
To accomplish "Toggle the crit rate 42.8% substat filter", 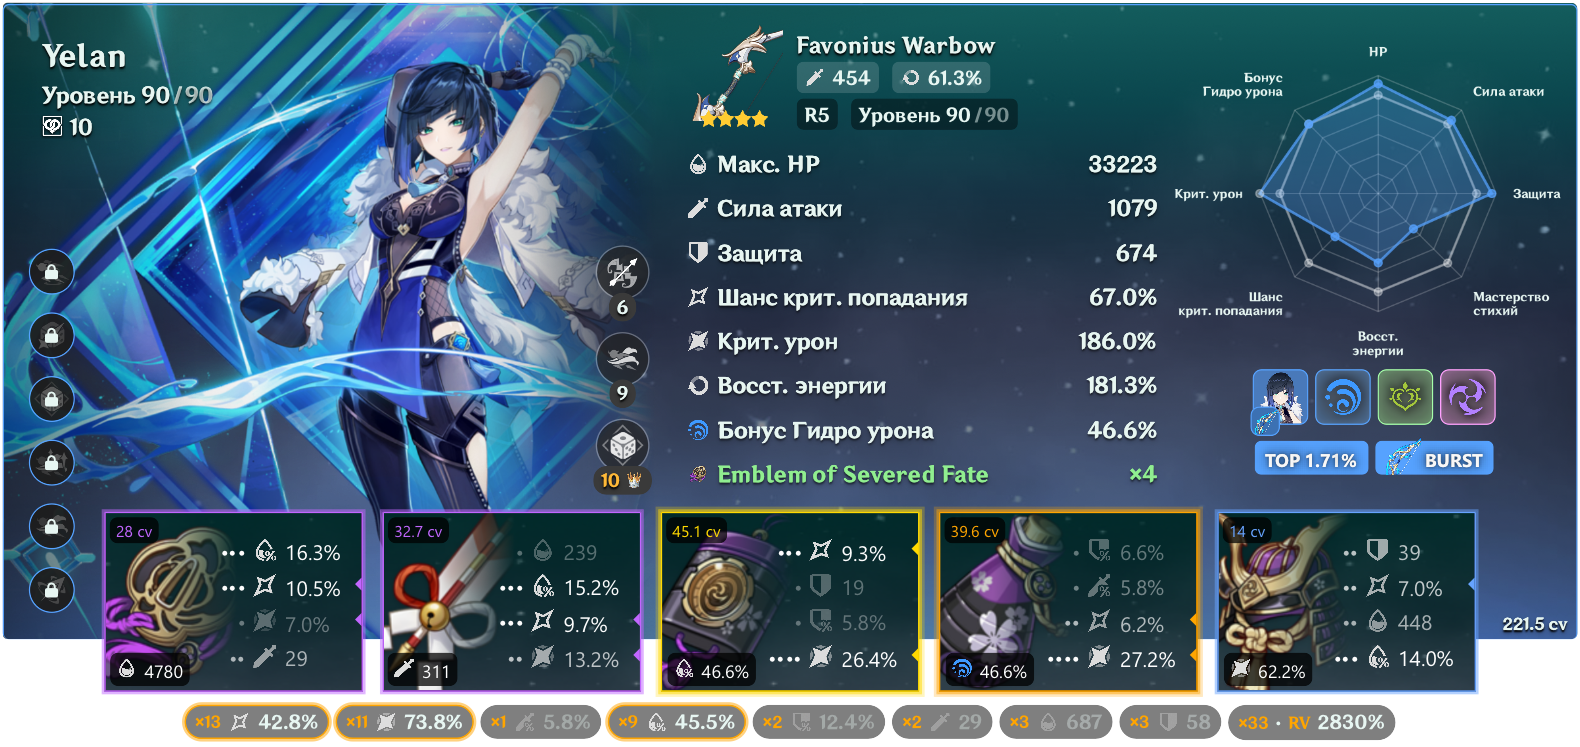I will pos(256,722).
